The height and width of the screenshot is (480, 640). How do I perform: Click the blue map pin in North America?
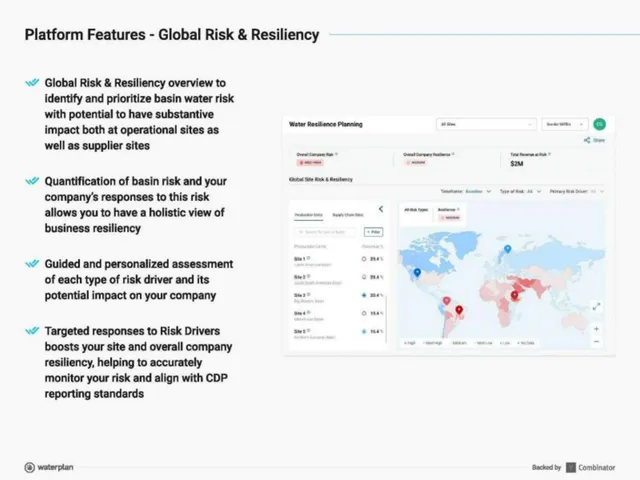click(x=417, y=273)
